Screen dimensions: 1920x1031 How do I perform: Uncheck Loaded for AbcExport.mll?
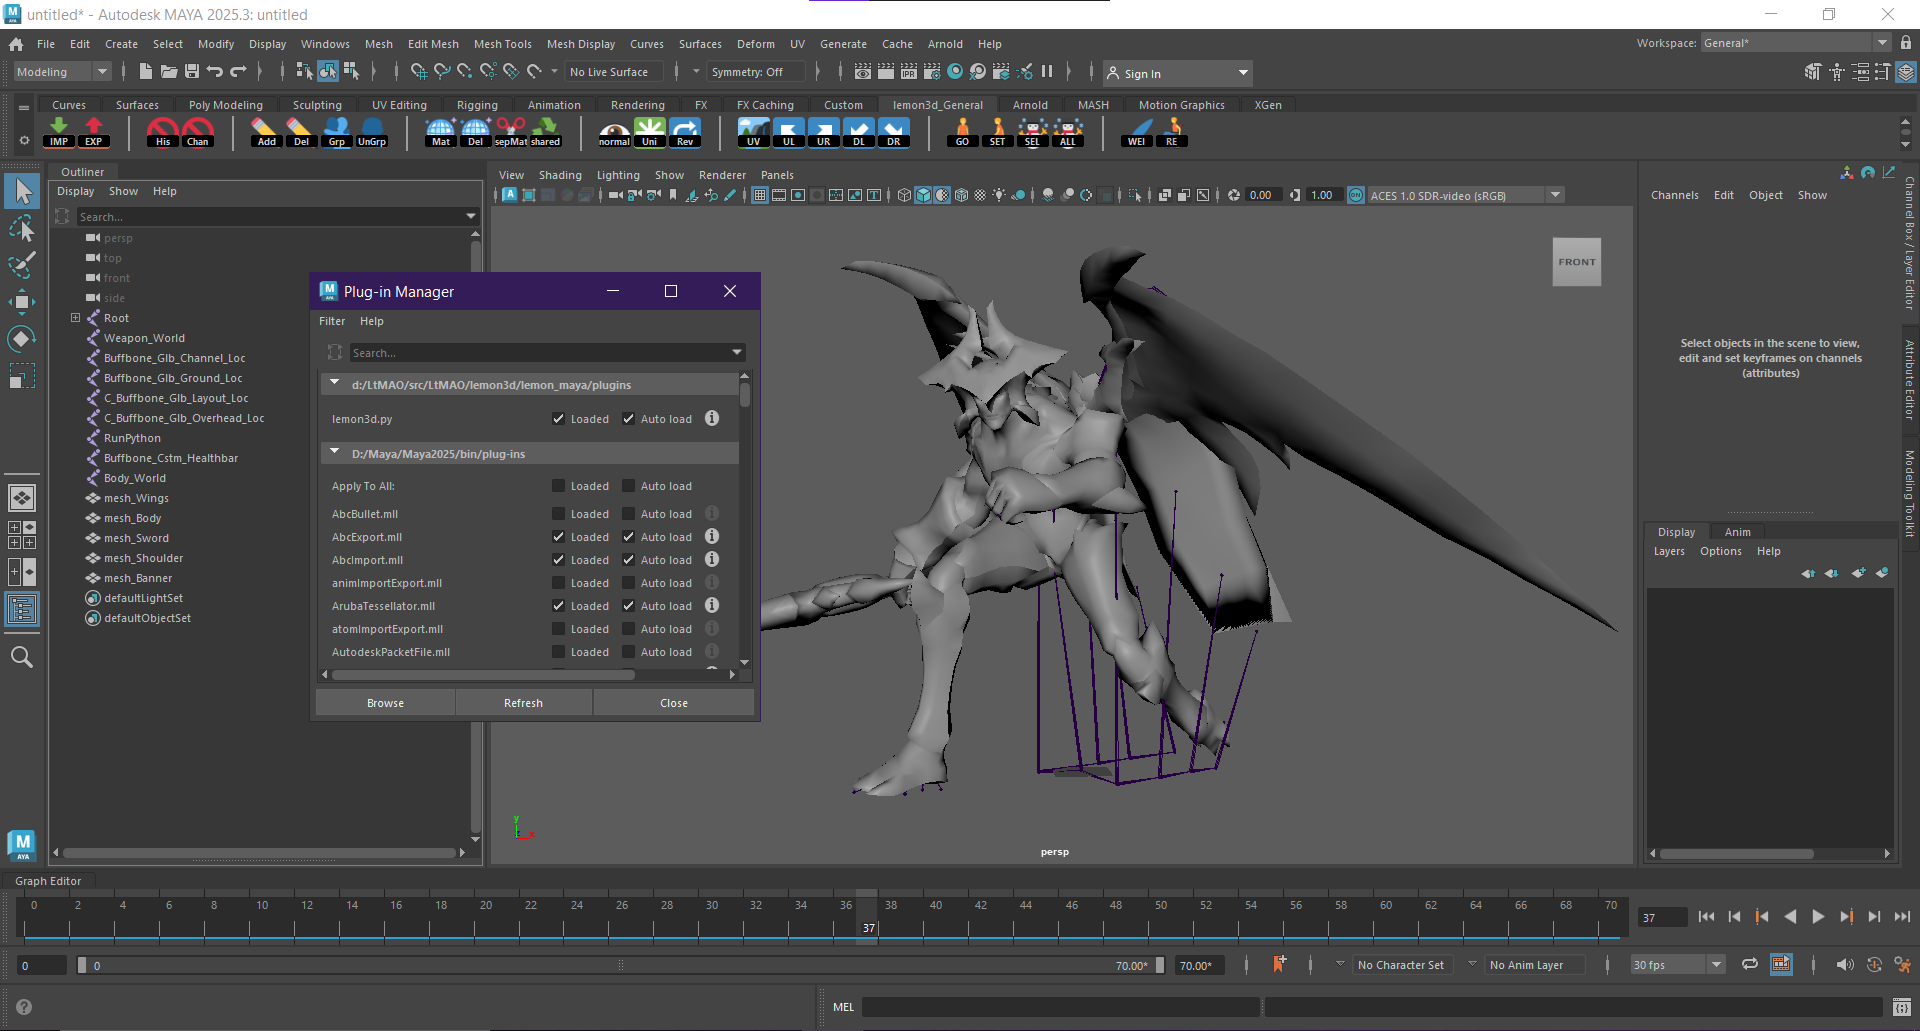click(x=559, y=537)
